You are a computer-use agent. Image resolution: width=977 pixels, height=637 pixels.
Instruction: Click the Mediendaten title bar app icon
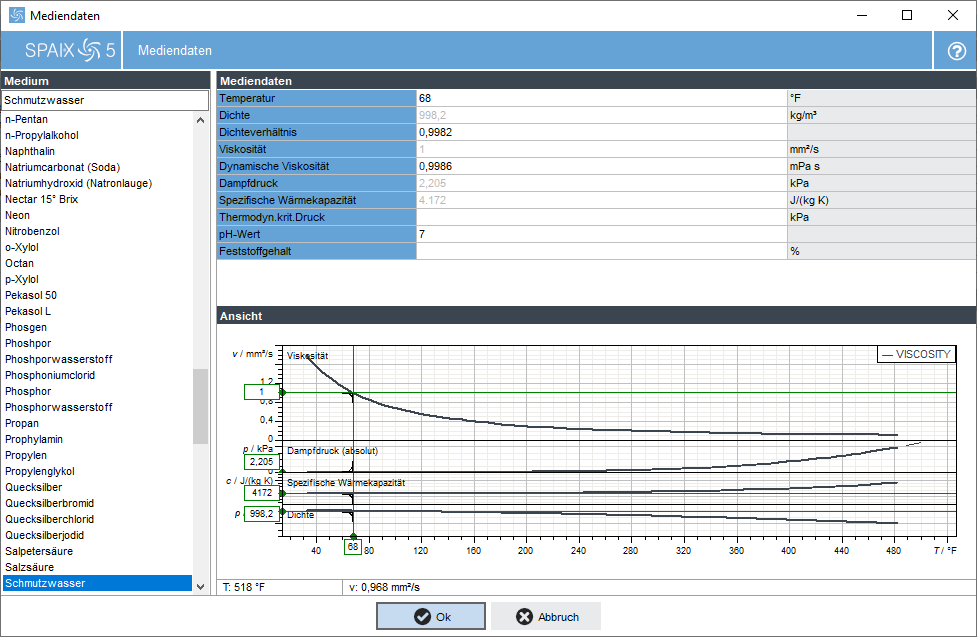pyautogui.click(x=17, y=15)
